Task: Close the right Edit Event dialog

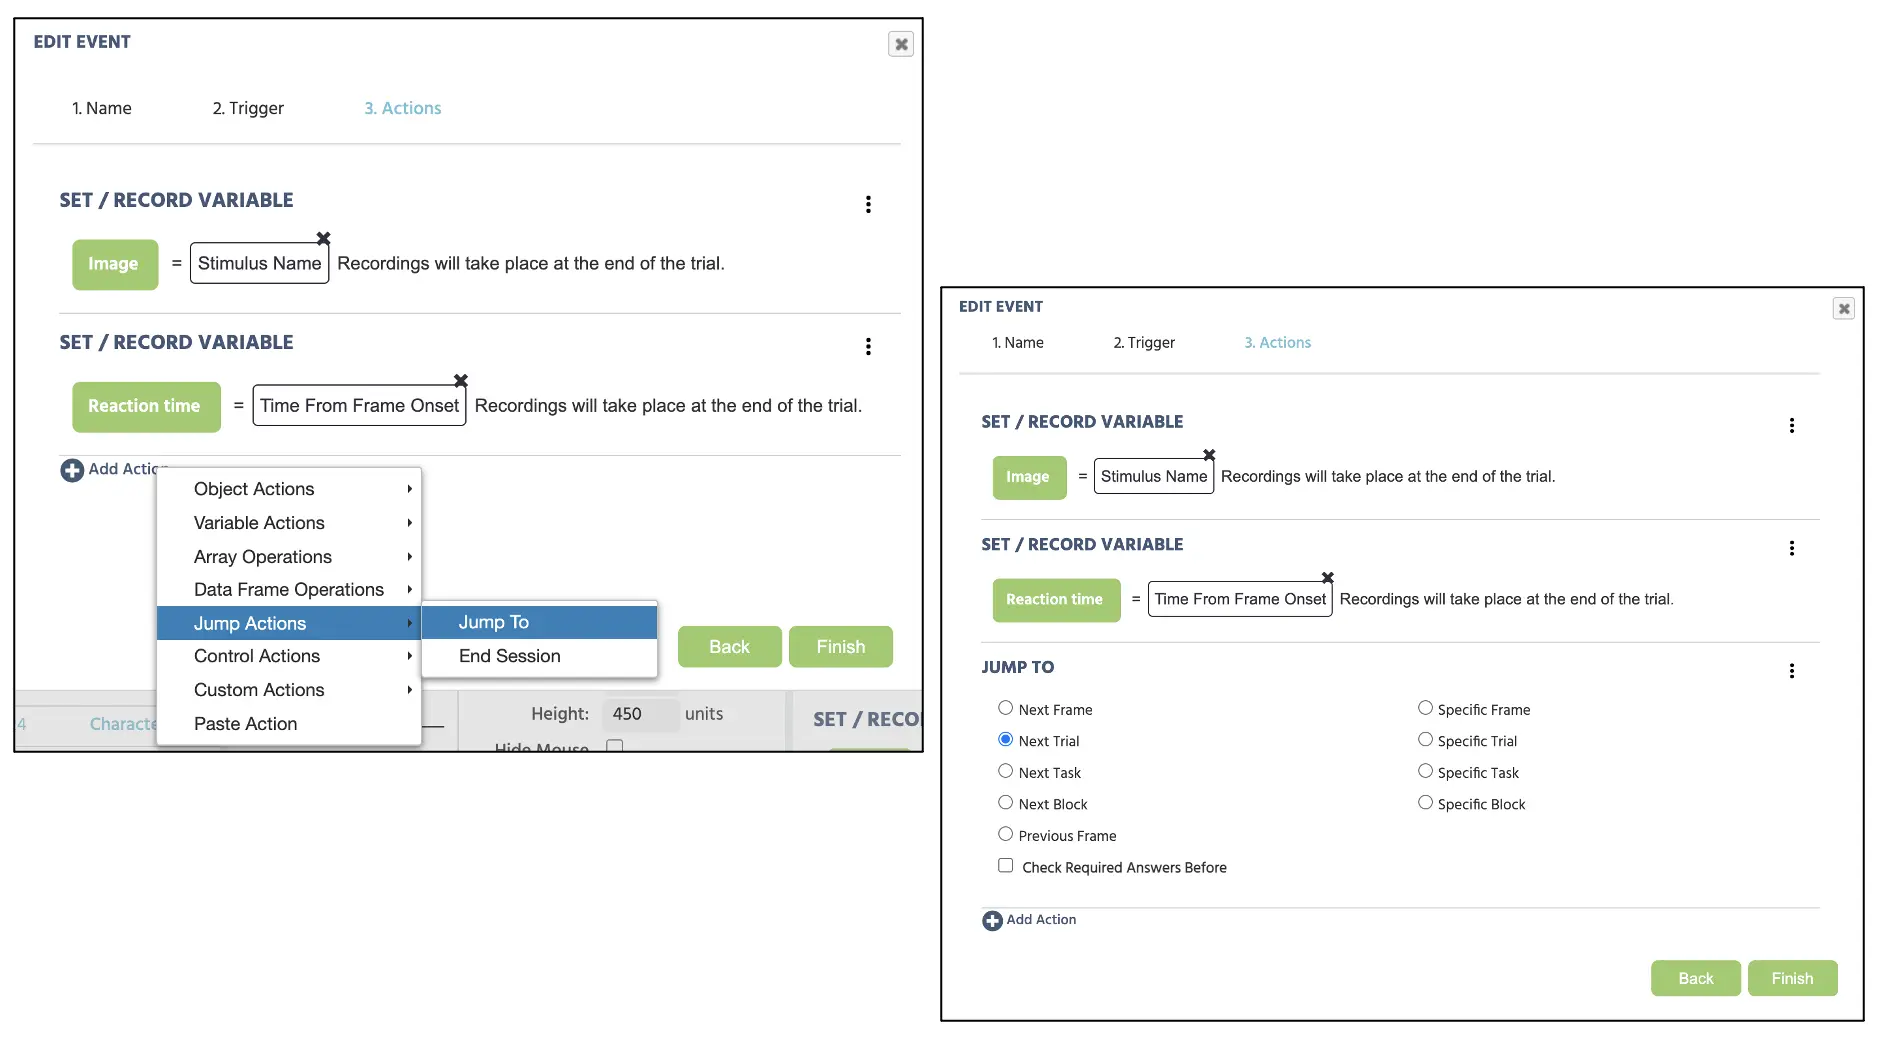Action: click(x=1844, y=308)
